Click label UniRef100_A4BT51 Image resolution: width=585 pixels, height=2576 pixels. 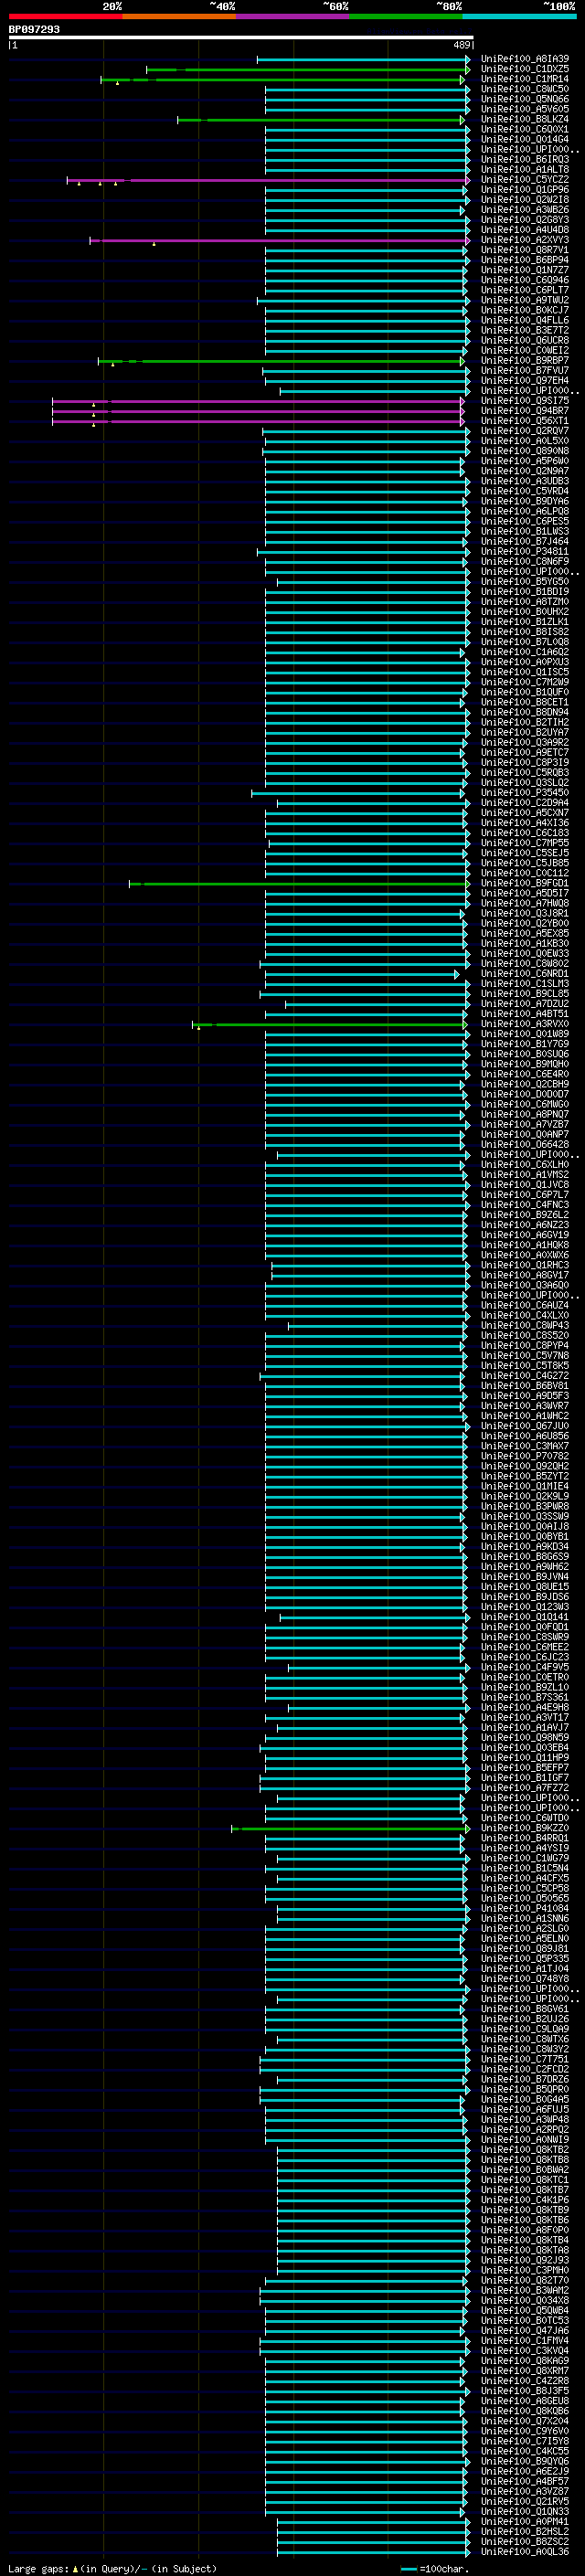(x=524, y=1014)
